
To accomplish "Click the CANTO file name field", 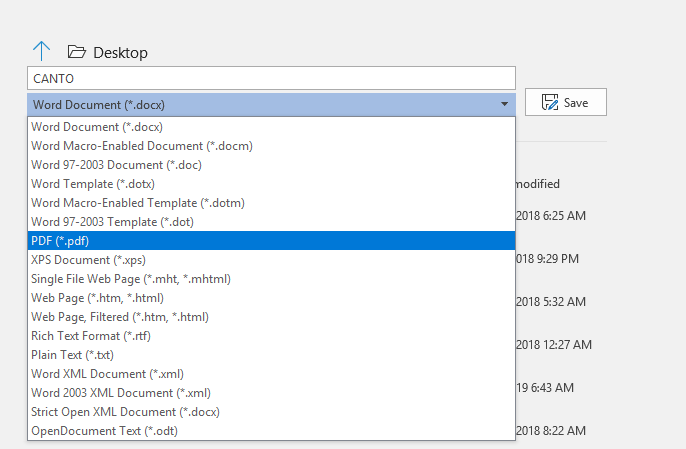I will click(271, 78).
